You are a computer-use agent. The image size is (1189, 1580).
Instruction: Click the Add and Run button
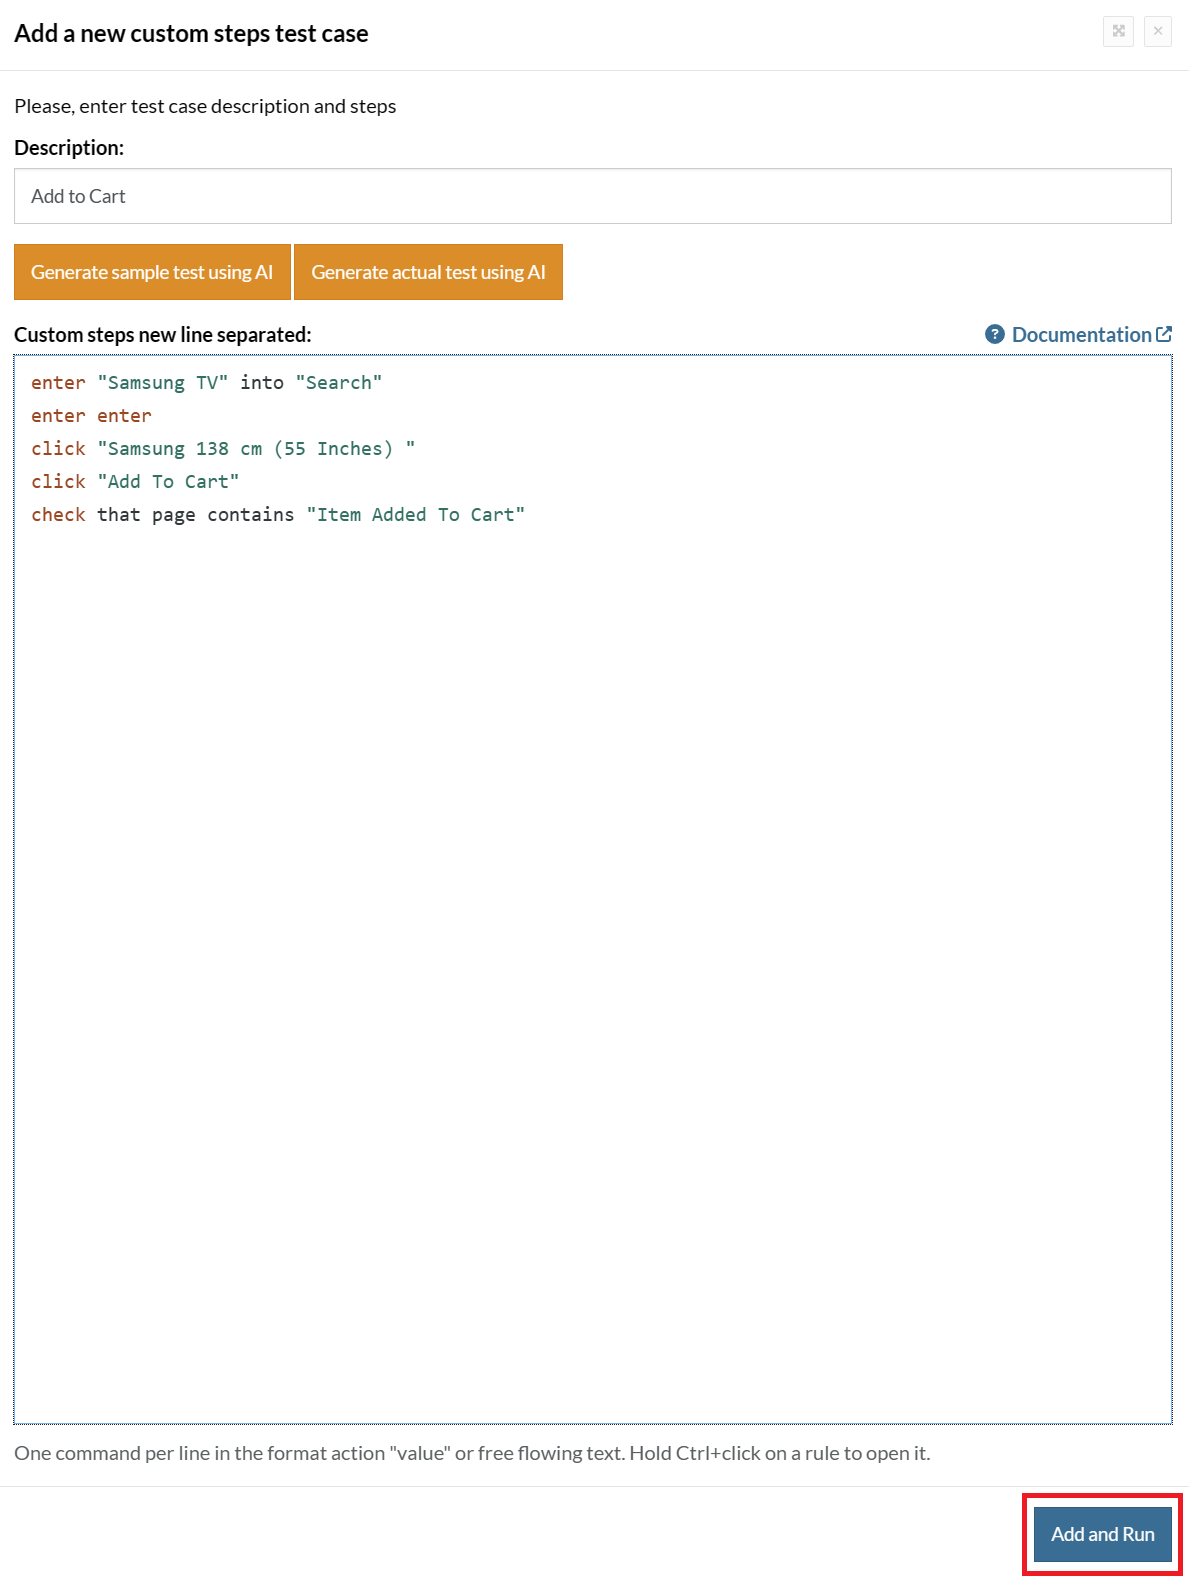click(x=1102, y=1534)
